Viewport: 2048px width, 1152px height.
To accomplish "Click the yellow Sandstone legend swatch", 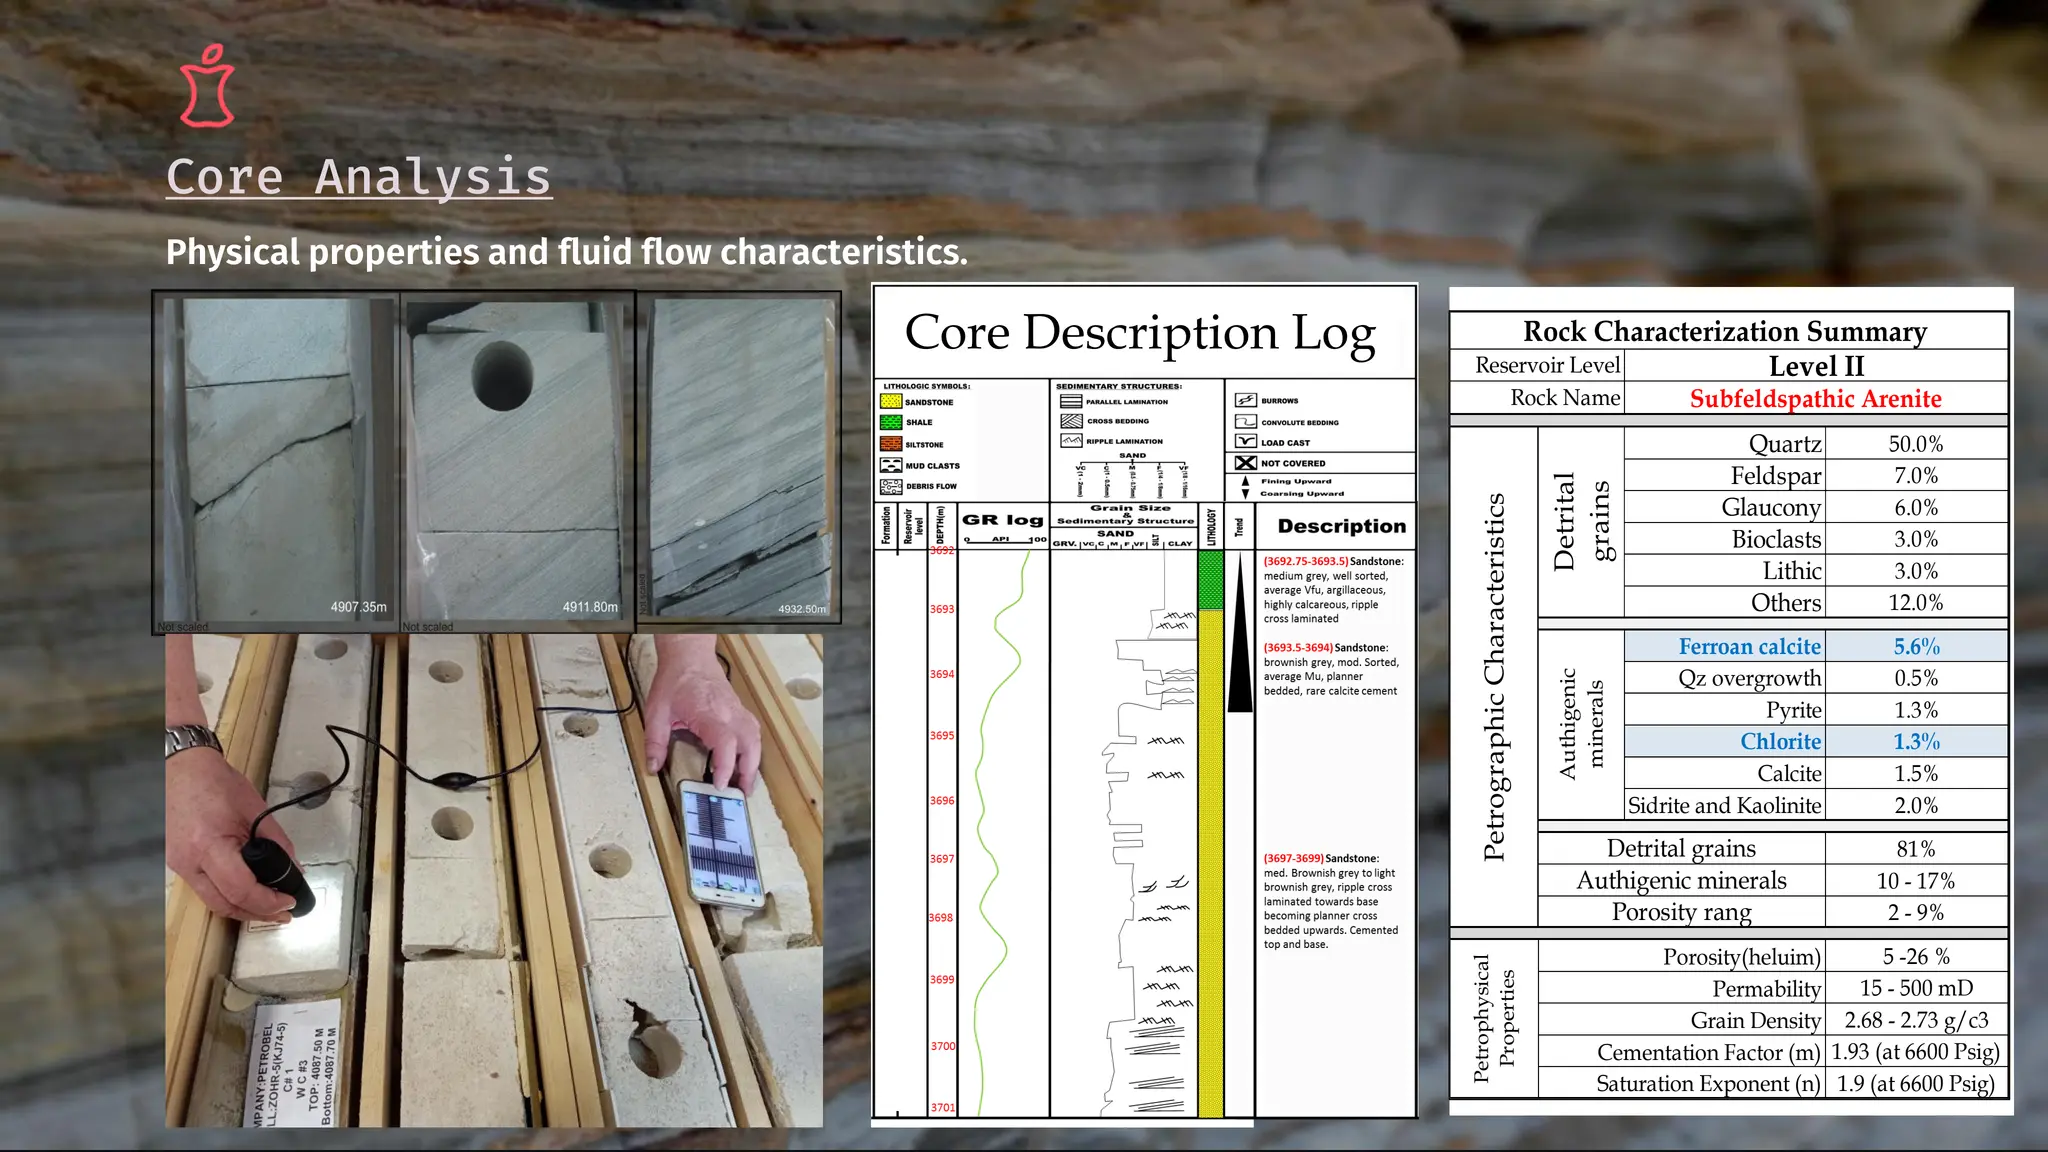I will (x=891, y=402).
